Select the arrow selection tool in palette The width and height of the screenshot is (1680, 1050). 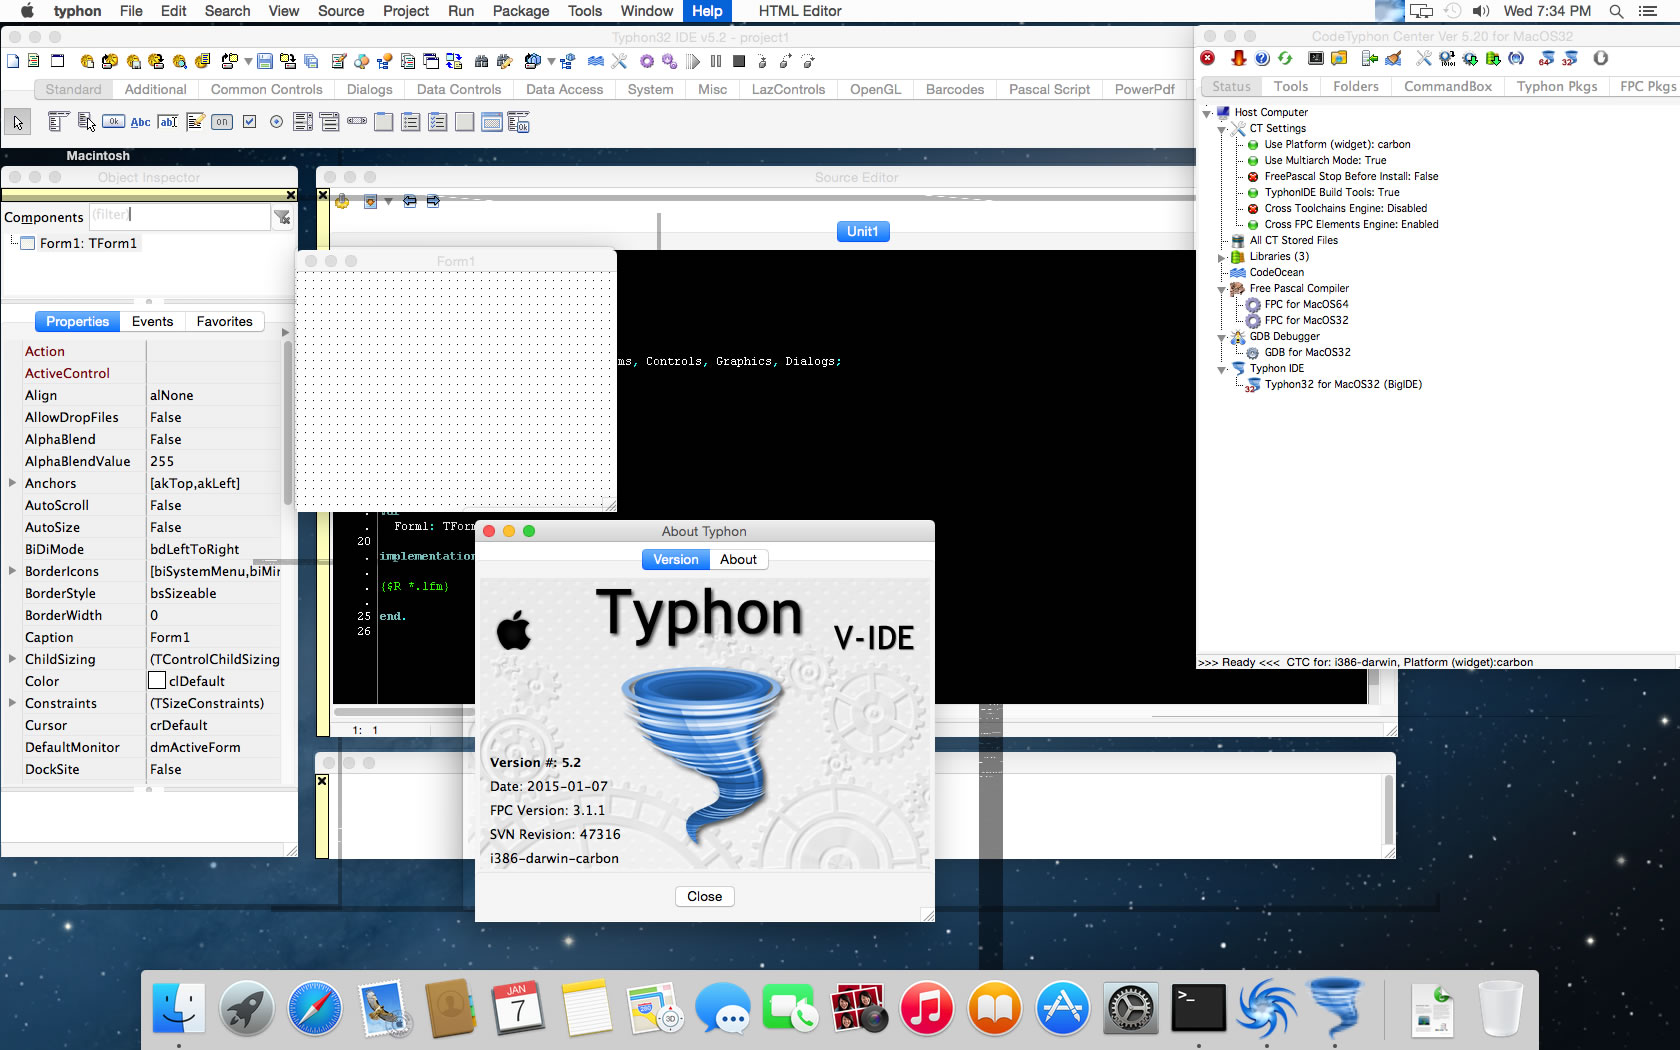pos(18,122)
